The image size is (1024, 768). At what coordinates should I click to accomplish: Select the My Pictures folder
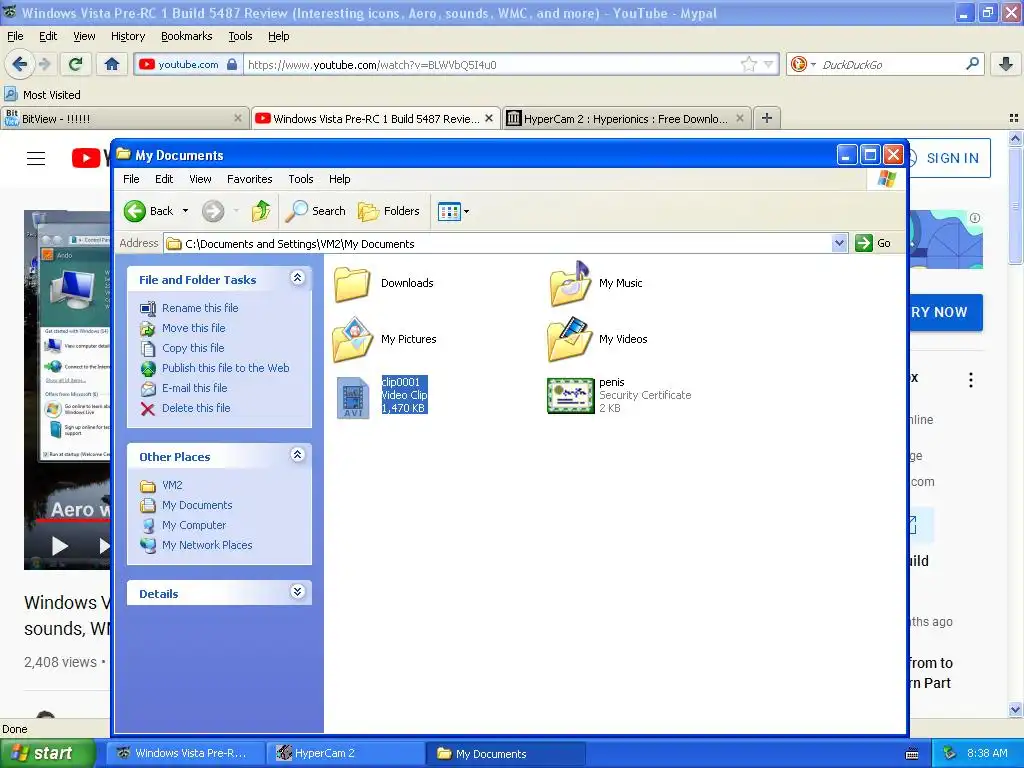click(385, 339)
